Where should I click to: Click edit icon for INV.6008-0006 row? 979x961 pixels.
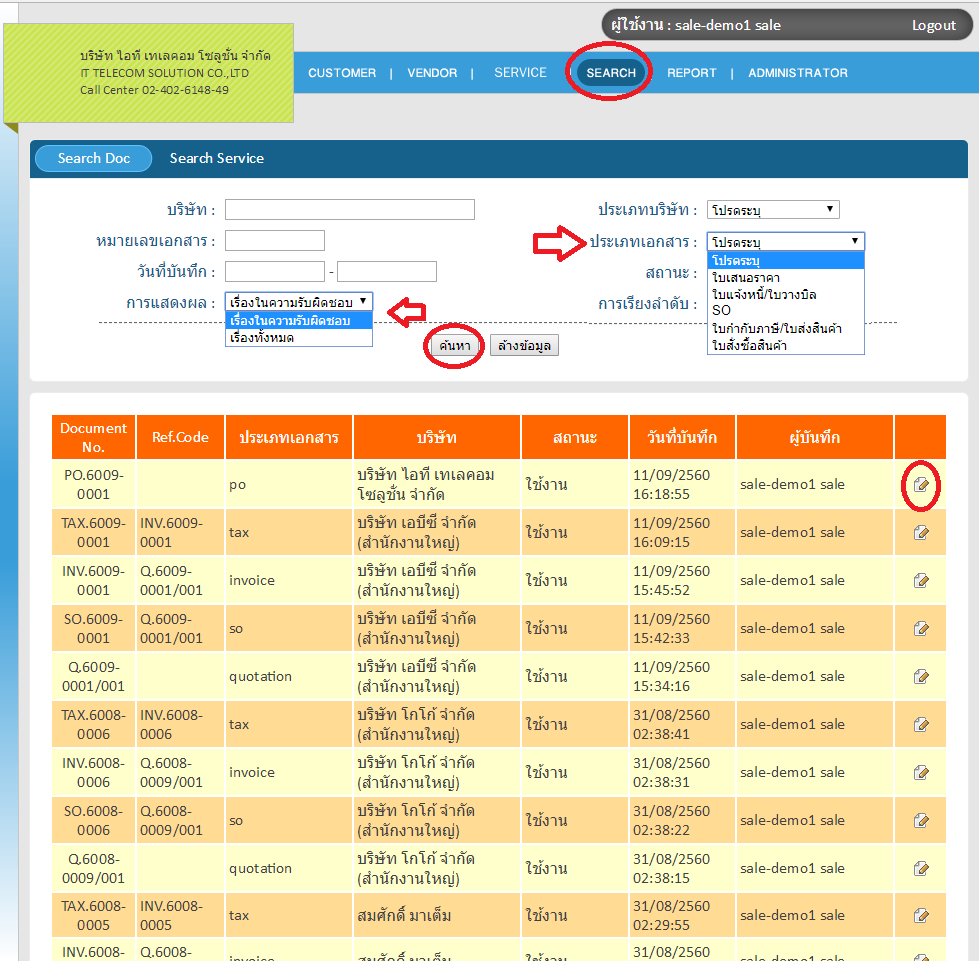(x=921, y=772)
